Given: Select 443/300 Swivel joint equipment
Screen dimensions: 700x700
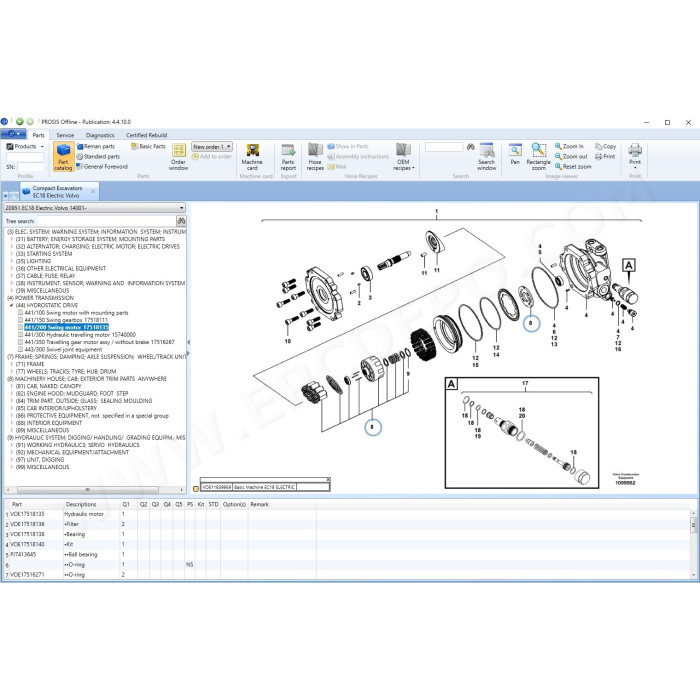Looking at the screenshot, I should point(63,350).
